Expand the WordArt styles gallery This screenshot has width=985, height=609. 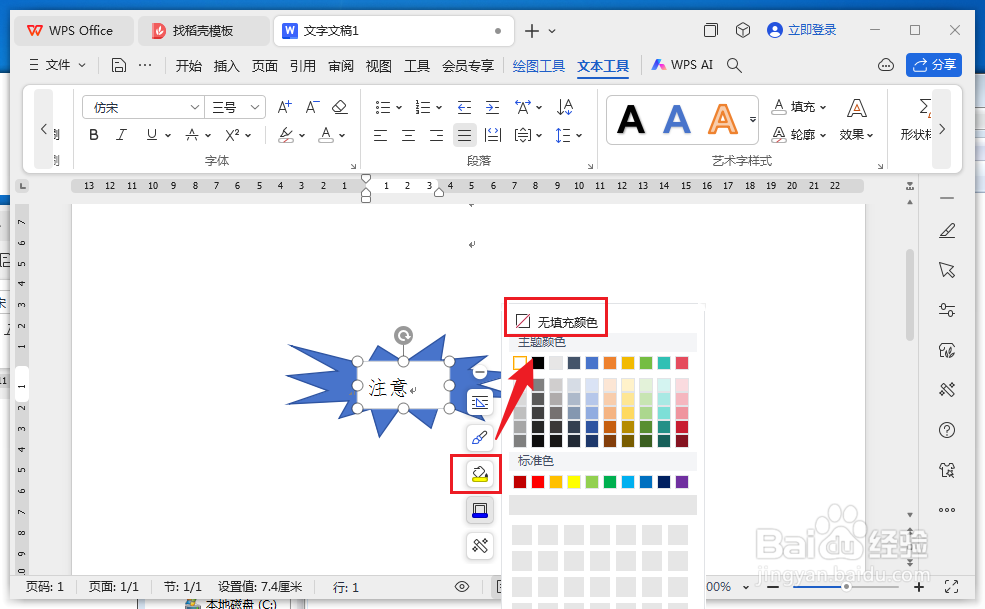coord(753,119)
